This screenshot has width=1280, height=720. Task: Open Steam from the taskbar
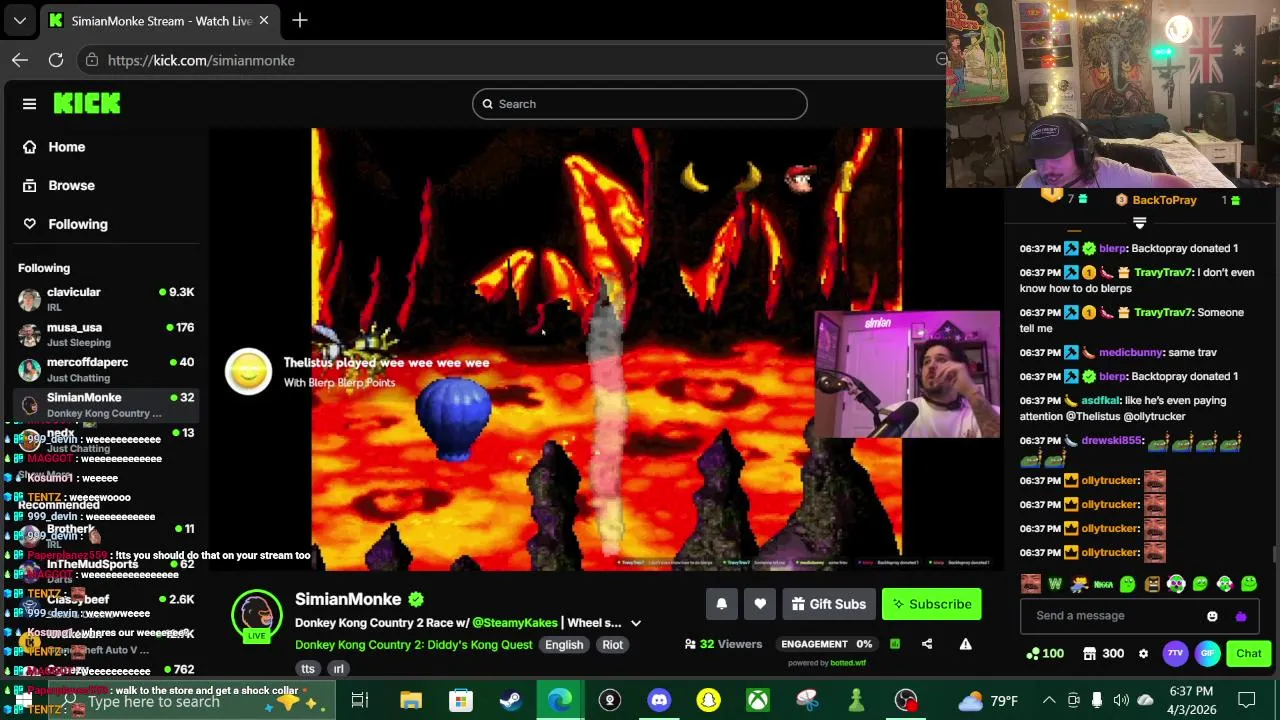pyautogui.click(x=510, y=700)
